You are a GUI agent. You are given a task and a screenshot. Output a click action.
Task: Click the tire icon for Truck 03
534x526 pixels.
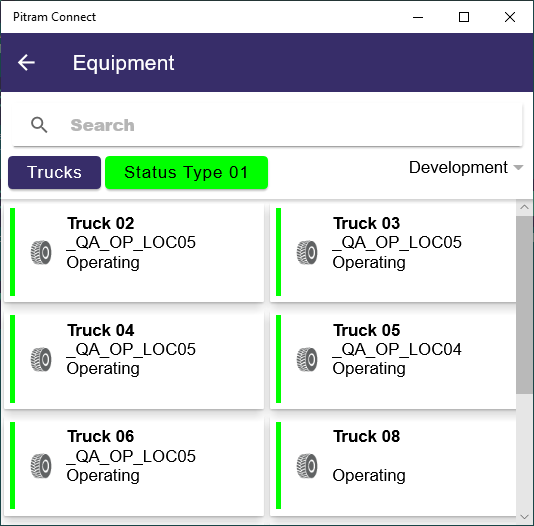click(307, 253)
